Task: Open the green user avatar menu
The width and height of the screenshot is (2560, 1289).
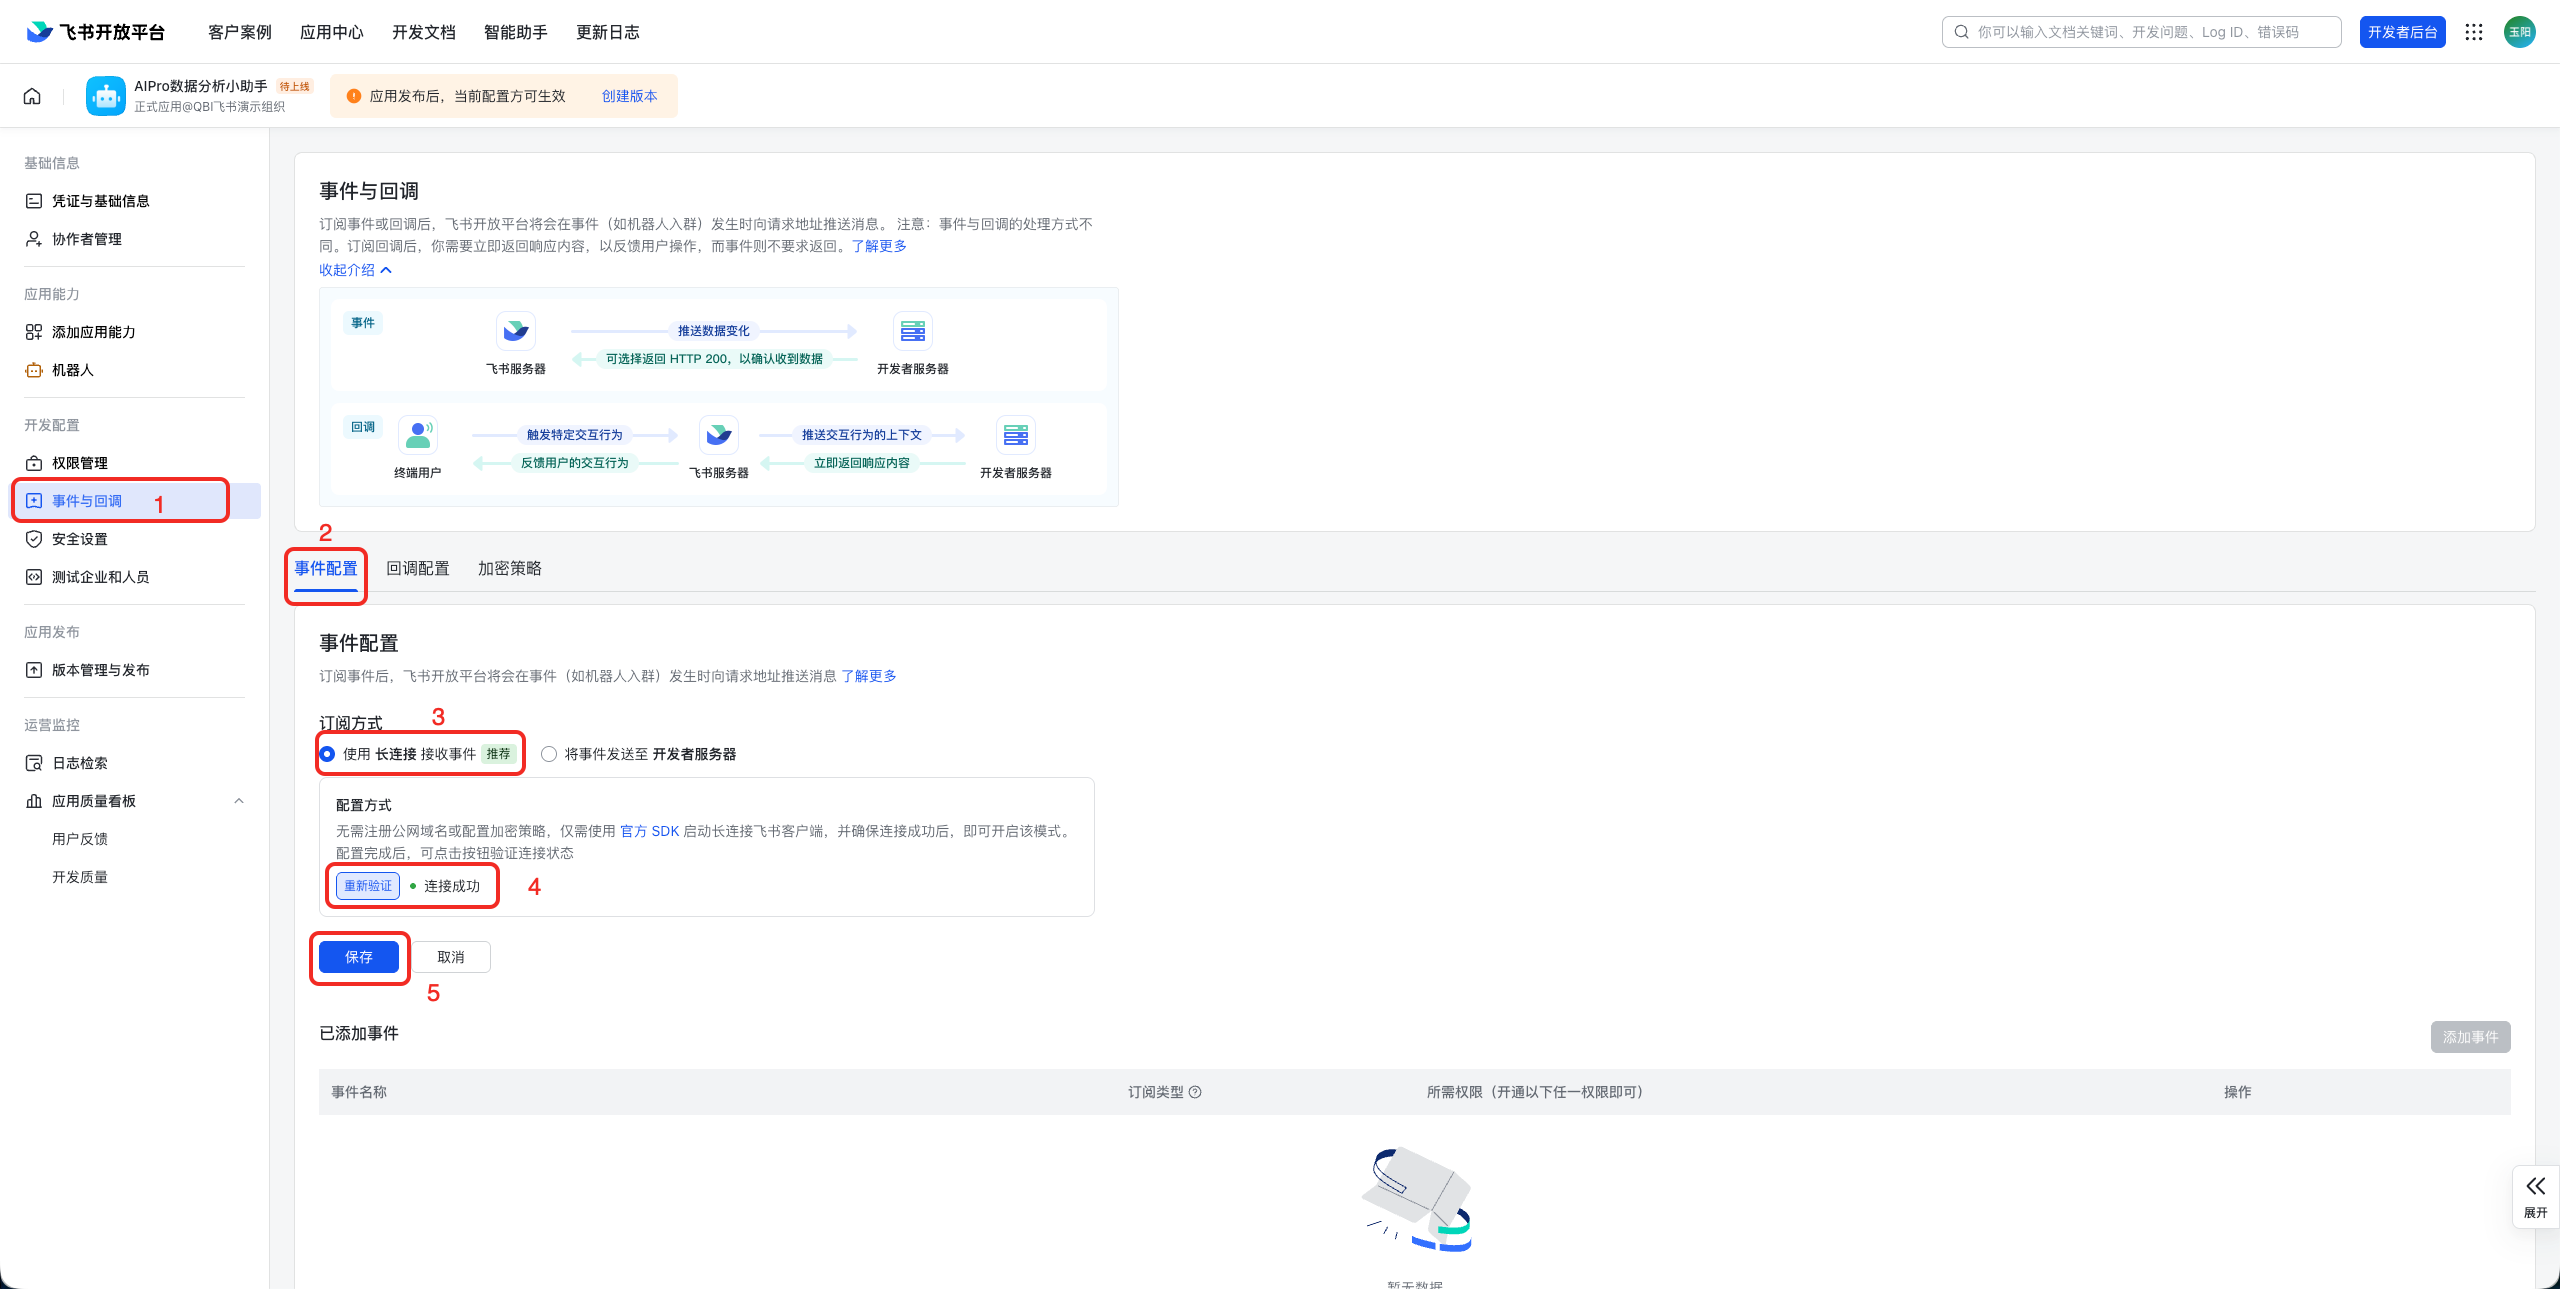Action: point(2519,32)
